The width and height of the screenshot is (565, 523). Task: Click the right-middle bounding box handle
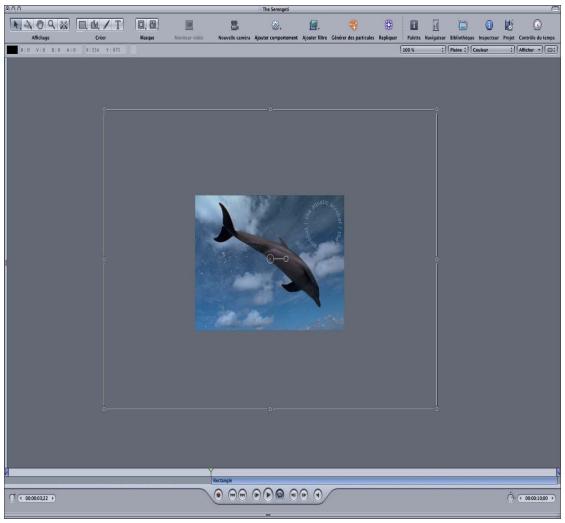[437, 259]
